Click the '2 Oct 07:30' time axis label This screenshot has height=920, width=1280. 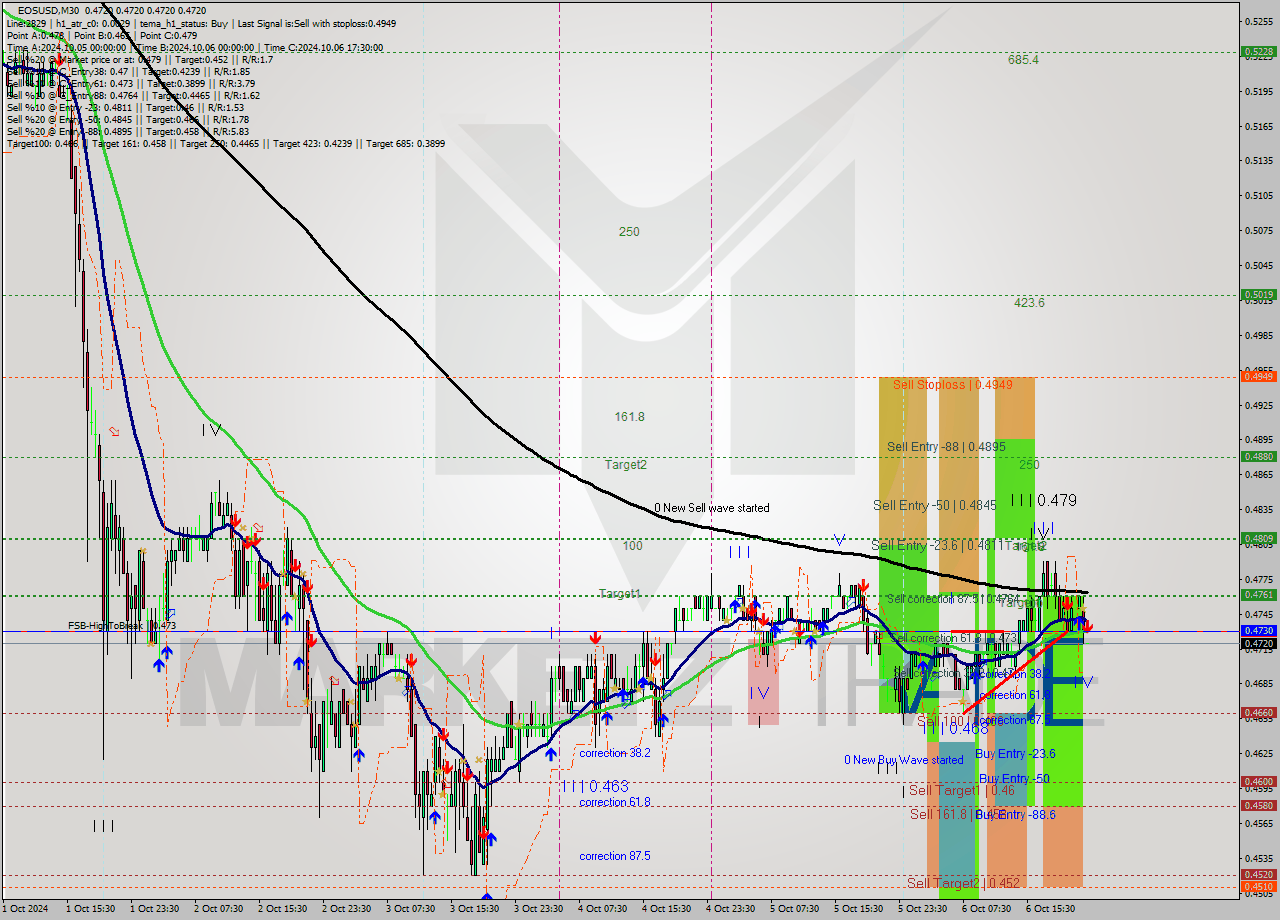pos(217,909)
